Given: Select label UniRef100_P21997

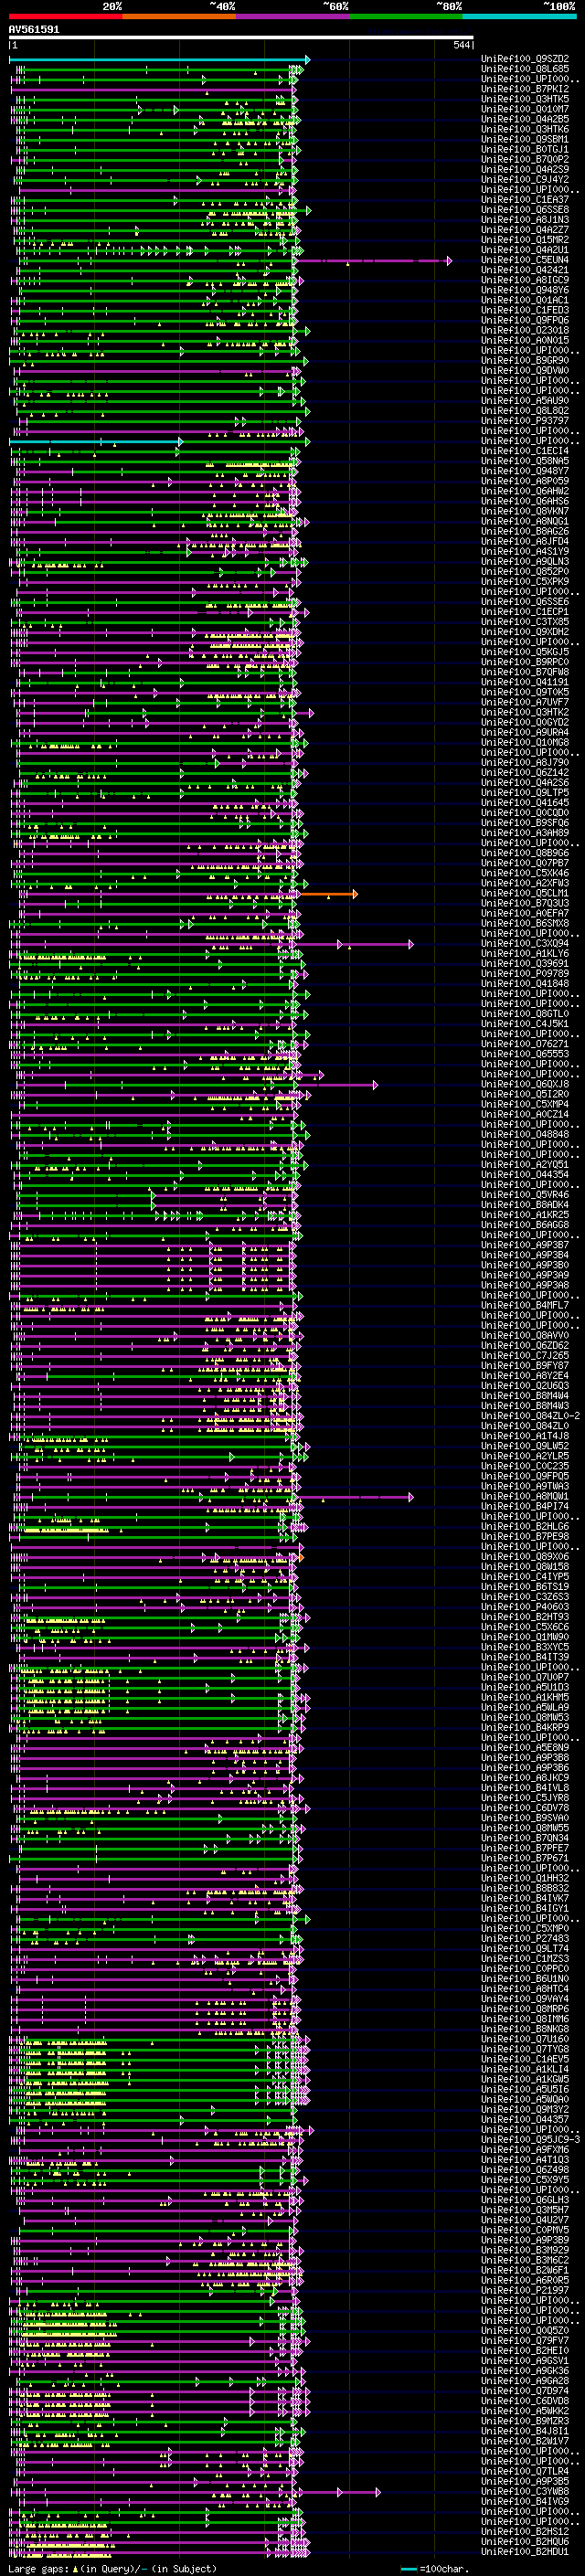Looking at the screenshot, I should click(x=525, y=2290).
